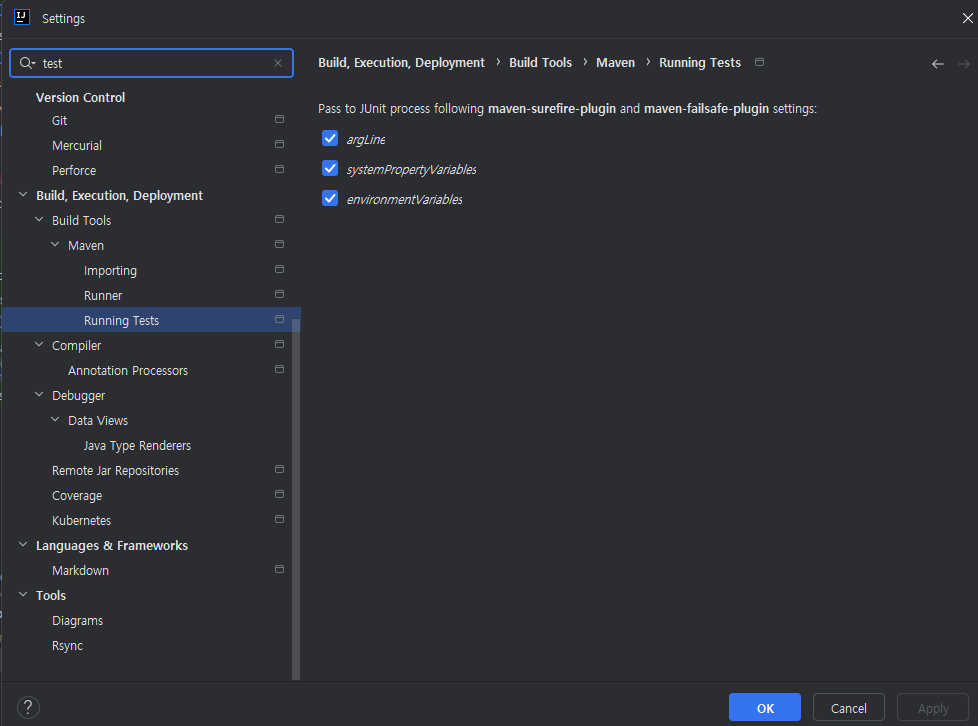Click the project-level icon next to Mercurial
Screen dimensions: 978x726
click(x=279, y=144)
